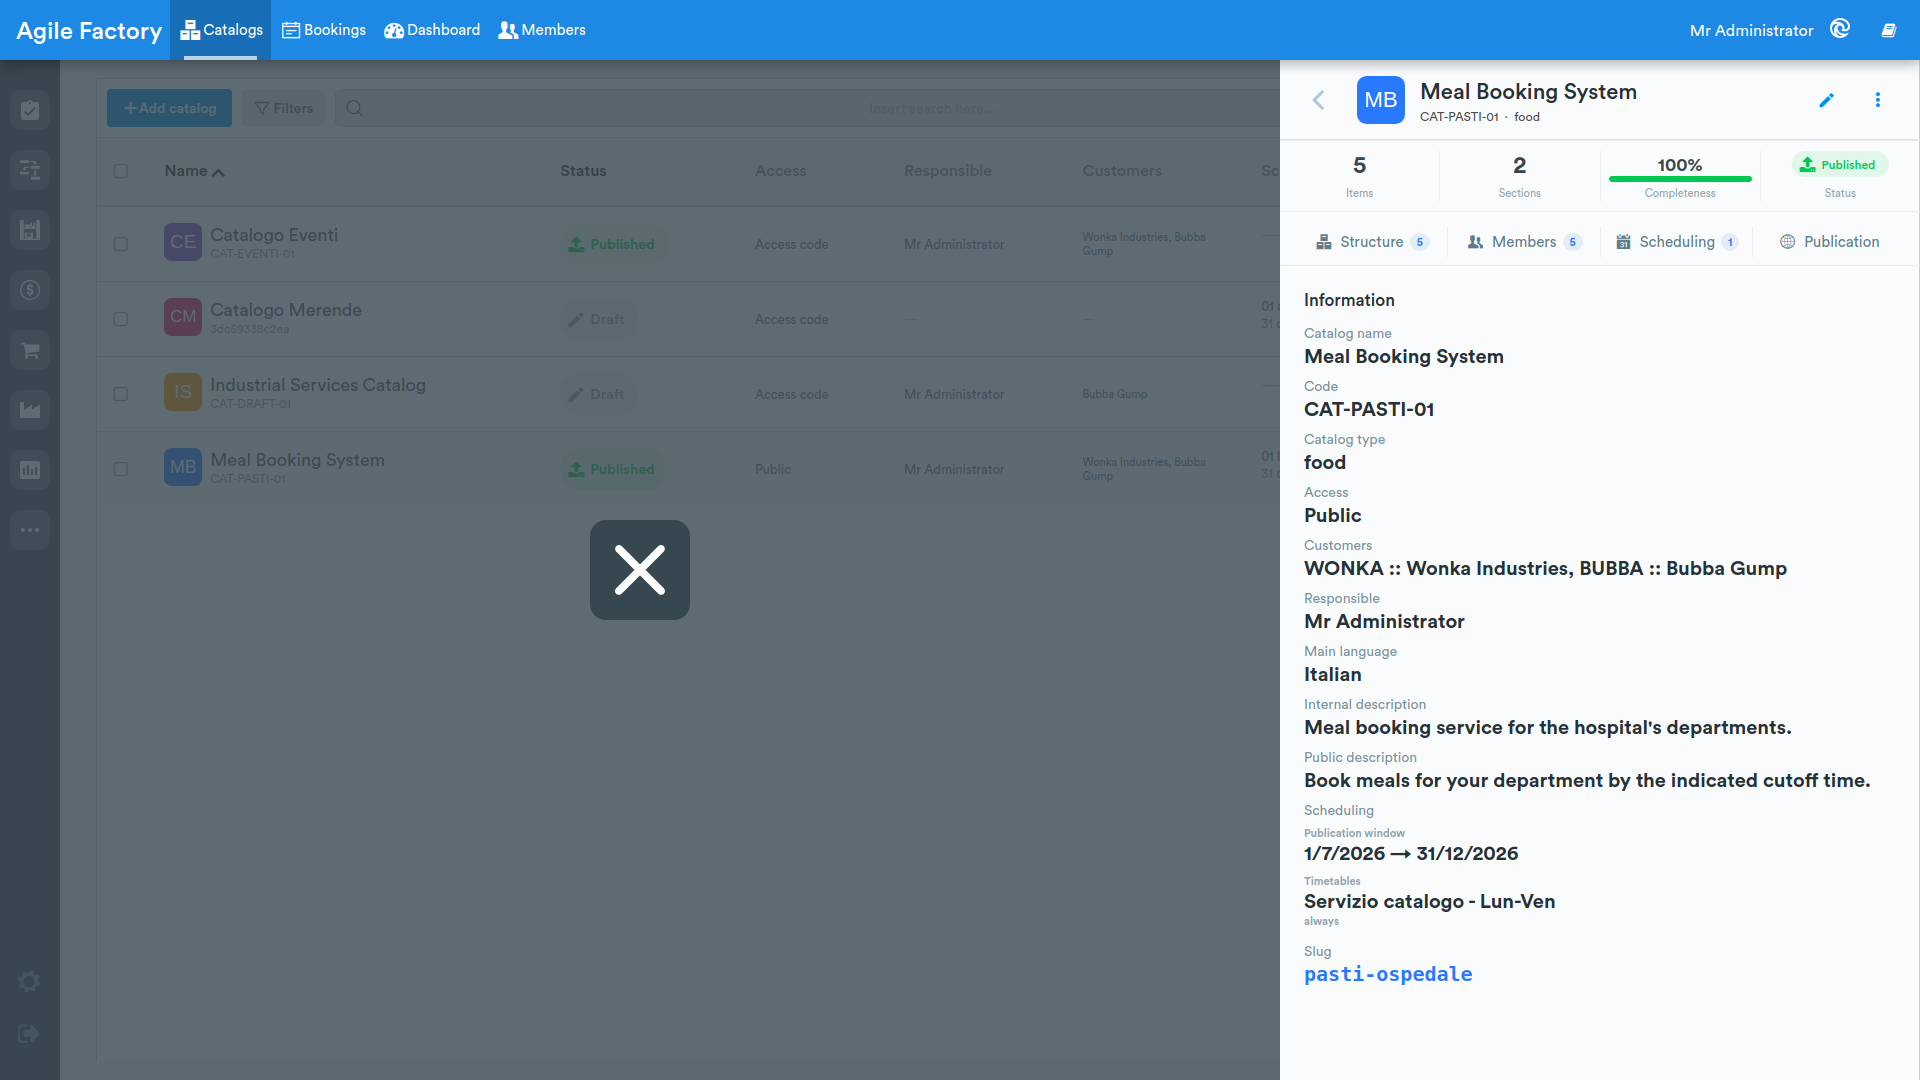The height and width of the screenshot is (1080, 1920).
Task: Open the sidebar save disk icon
Action: 30,230
